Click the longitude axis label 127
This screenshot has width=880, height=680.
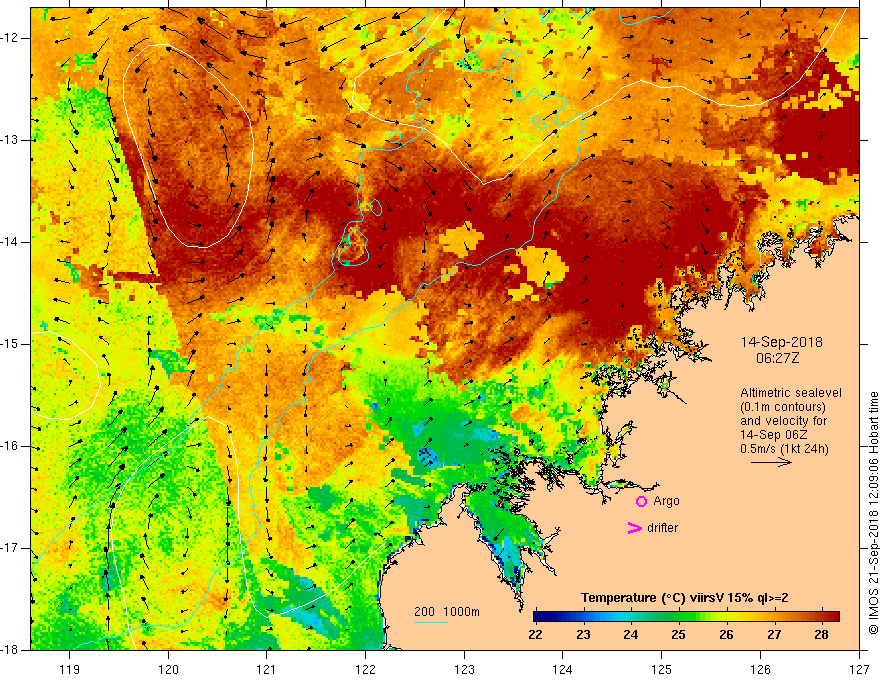tap(859, 669)
